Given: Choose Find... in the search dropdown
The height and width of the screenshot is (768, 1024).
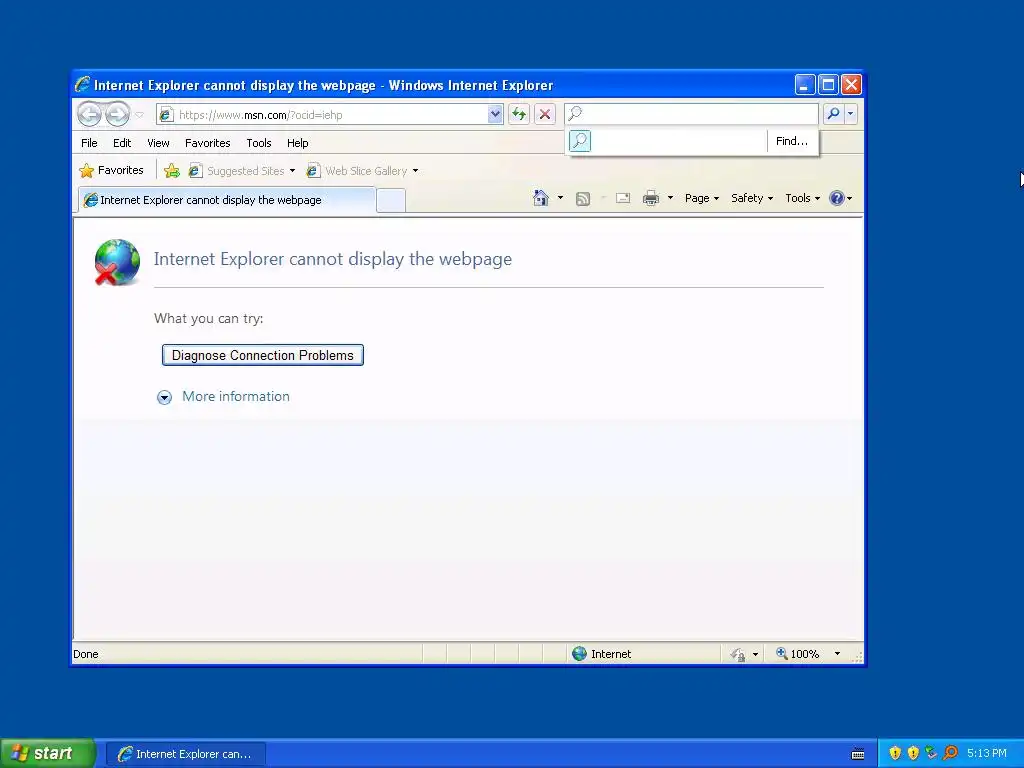Looking at the screenshot, I should coord(792,141).
